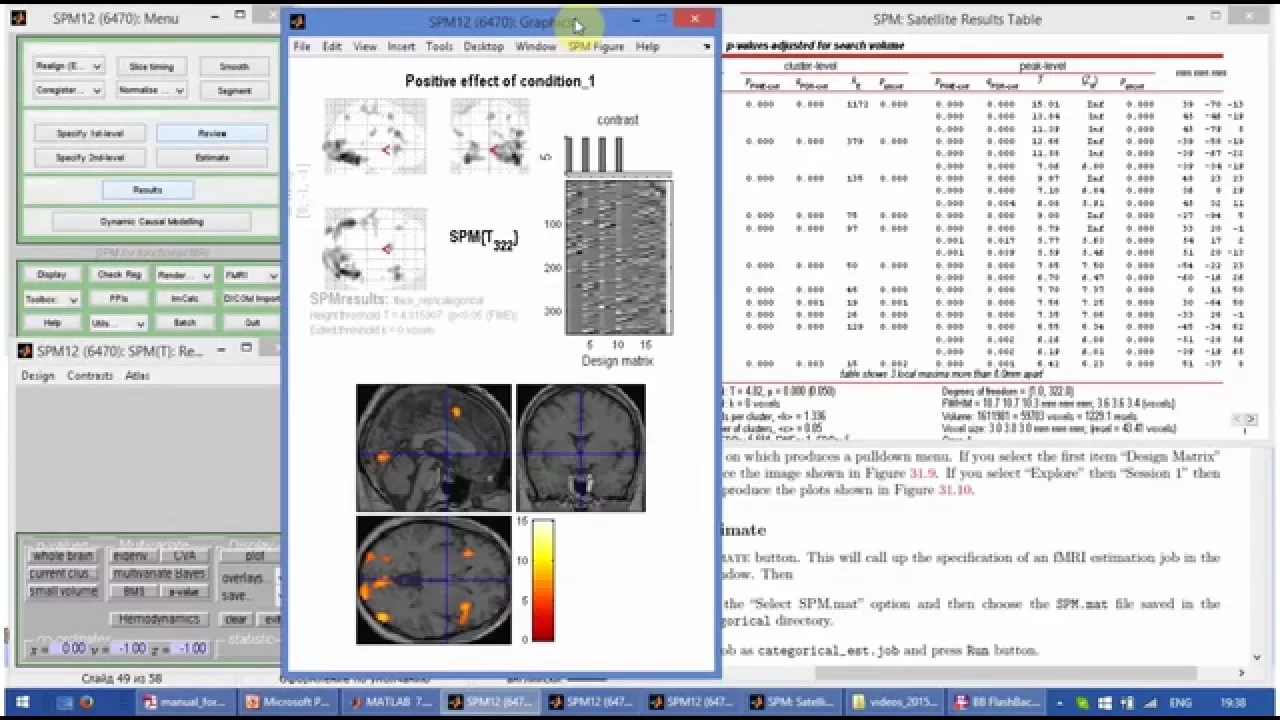This screenshot has width=1280, height=720.
Task: Click the Estimate button
Action: click(212, 157)
